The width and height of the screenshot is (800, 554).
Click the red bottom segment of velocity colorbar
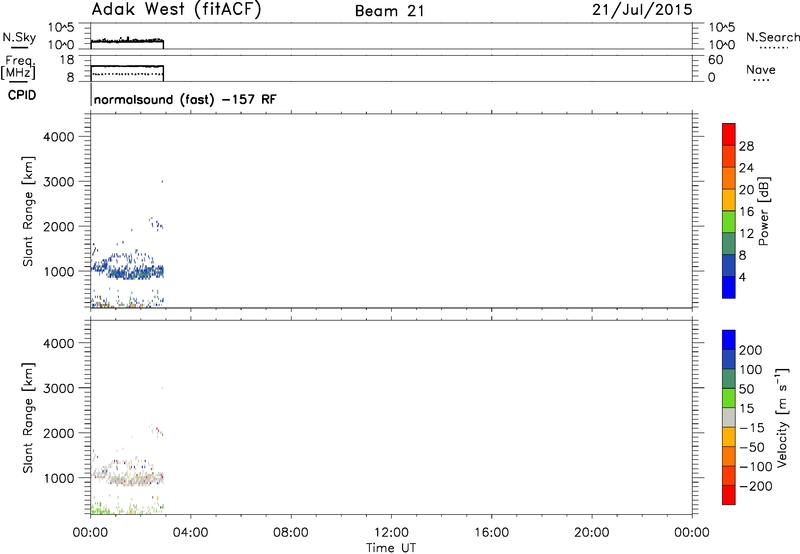(x=729, y=495)
